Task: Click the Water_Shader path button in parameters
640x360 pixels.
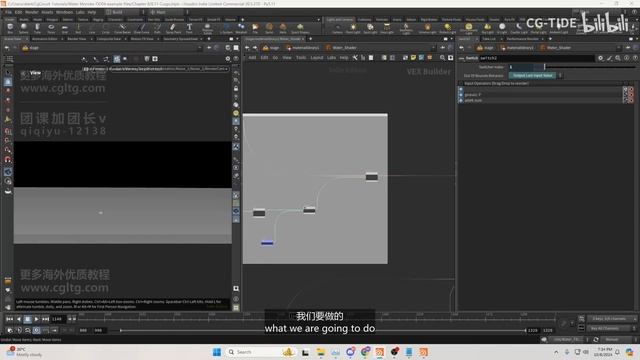Action: point(556,48)
